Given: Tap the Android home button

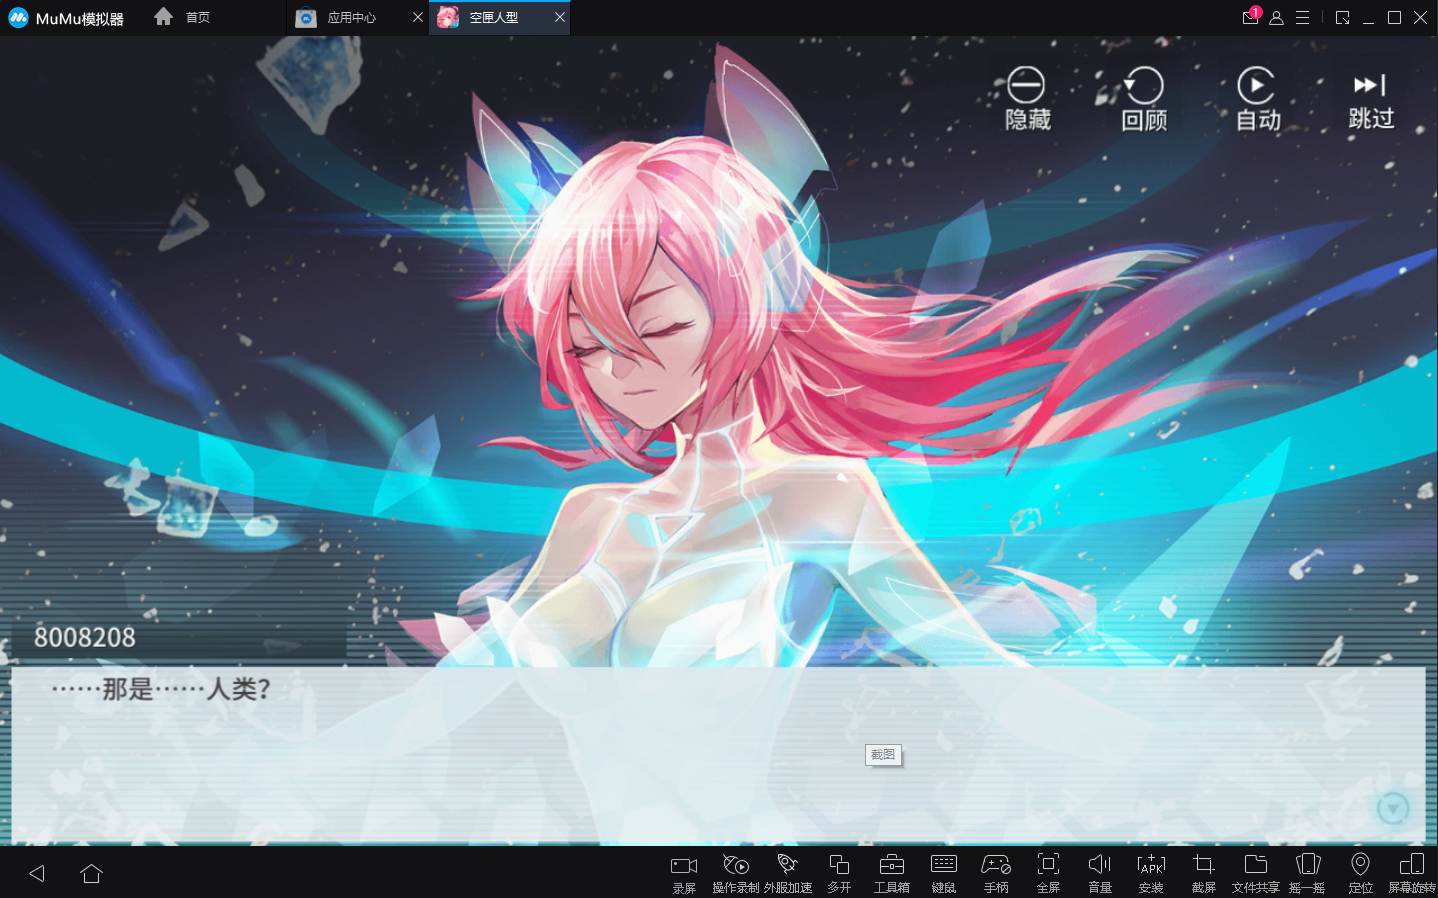Looking at the screenshot, I should [x=92, y=873].
